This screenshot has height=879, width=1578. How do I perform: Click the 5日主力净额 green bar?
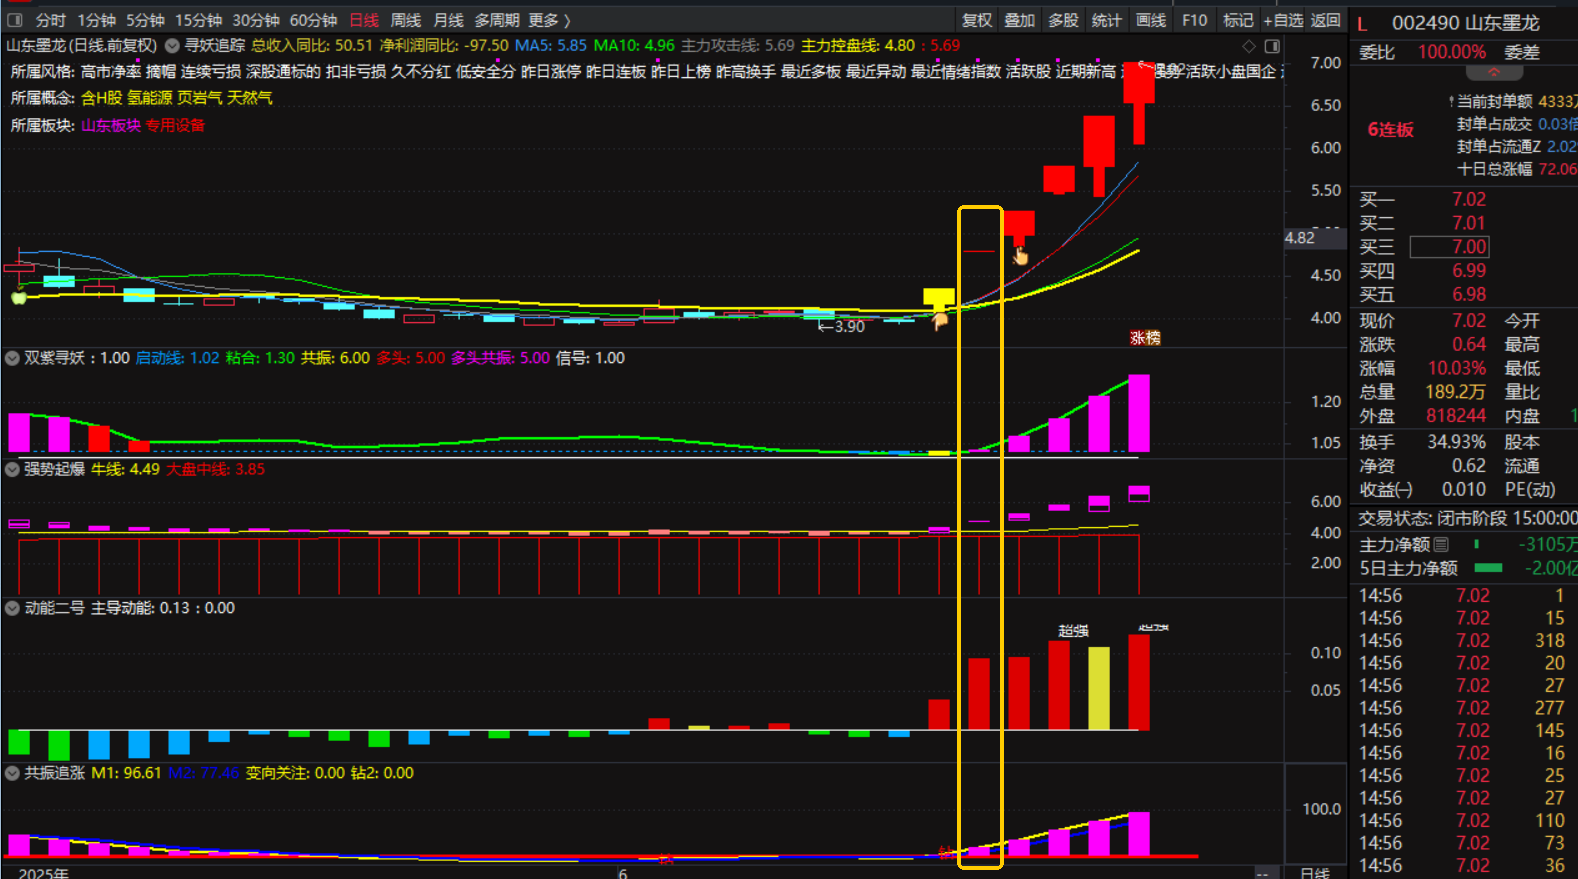point(1488,568)
